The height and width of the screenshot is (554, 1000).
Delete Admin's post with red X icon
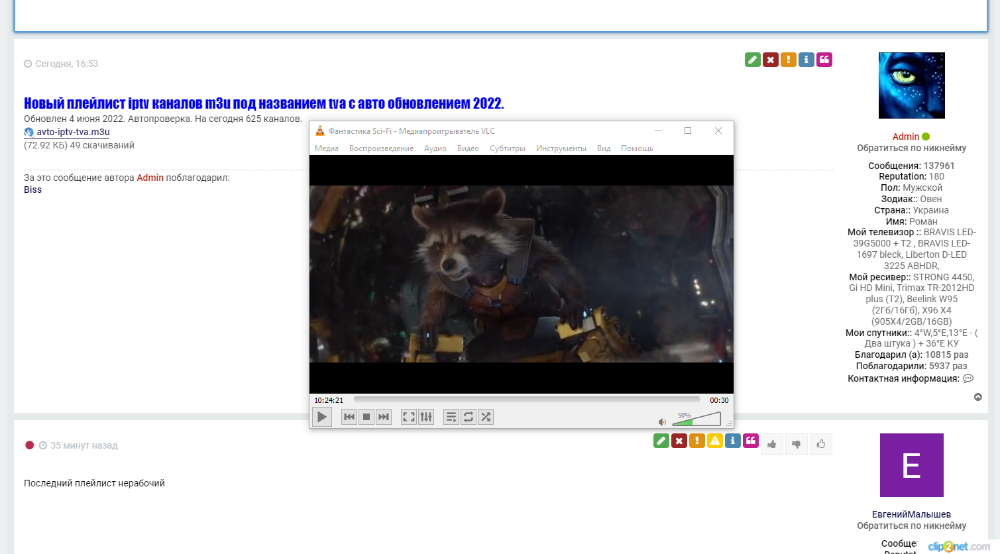pyautogui.click(x=770, y=60)
